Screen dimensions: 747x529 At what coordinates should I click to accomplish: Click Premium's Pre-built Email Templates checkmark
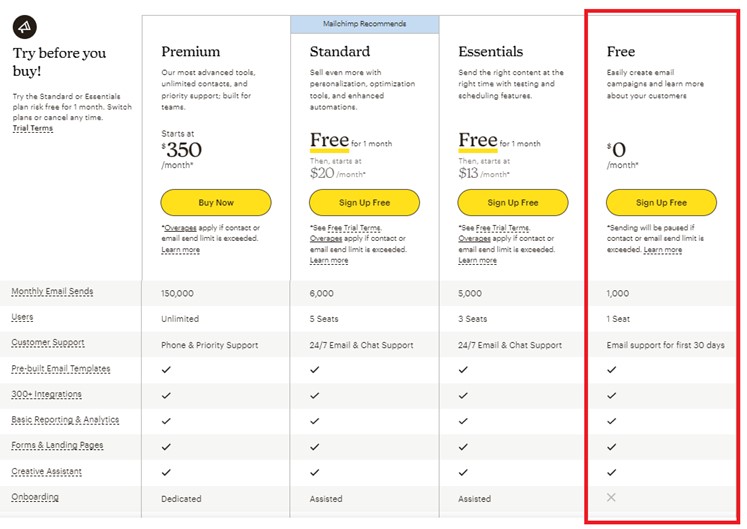click(x=166, y=369)
